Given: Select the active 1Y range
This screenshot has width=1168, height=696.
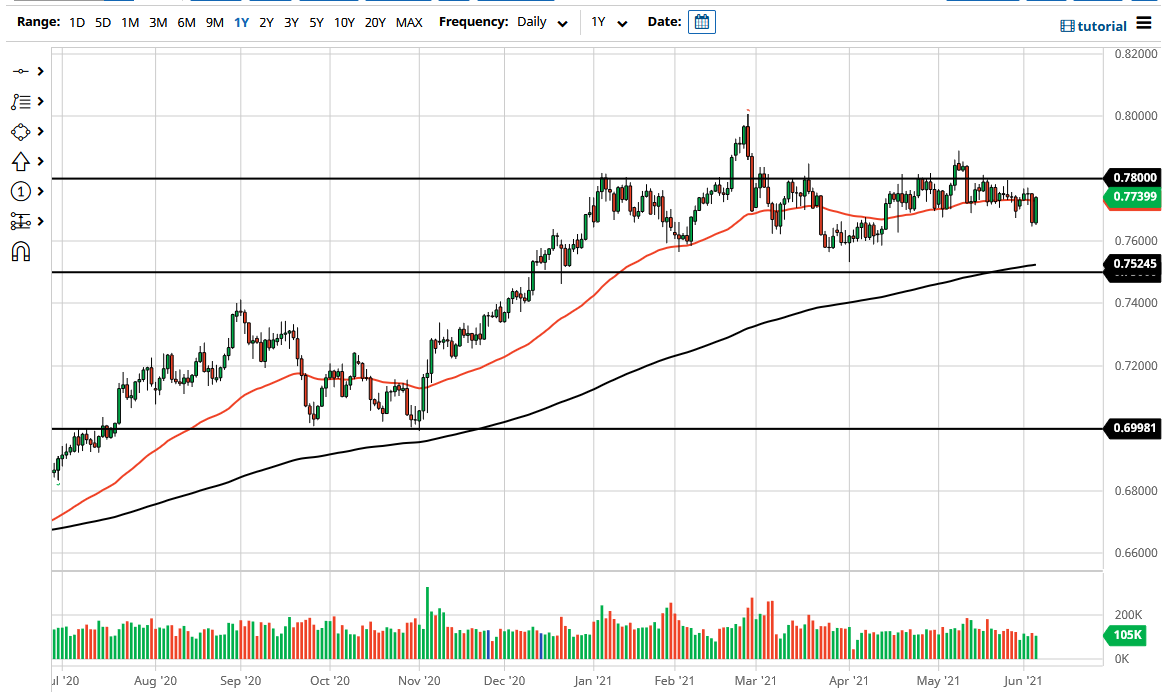Looking at the screenshot, I should coord(241,22).
